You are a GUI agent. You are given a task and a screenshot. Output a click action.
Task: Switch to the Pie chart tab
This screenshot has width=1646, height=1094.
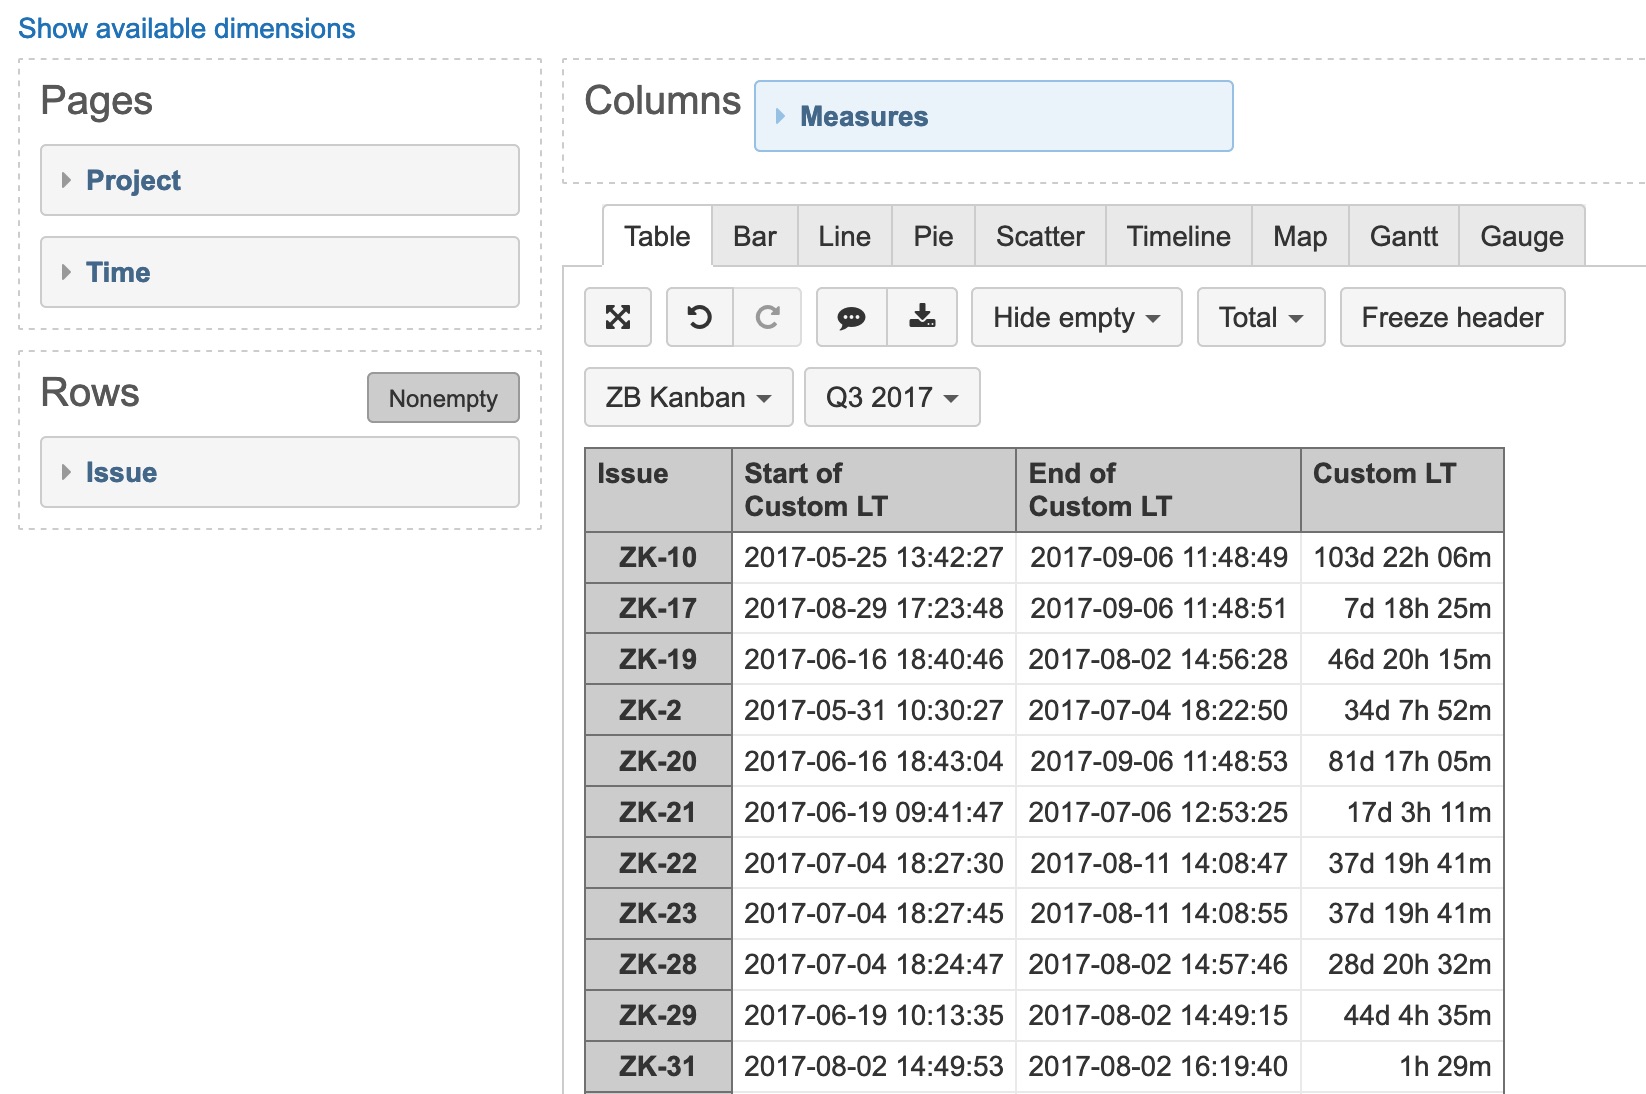933,236
